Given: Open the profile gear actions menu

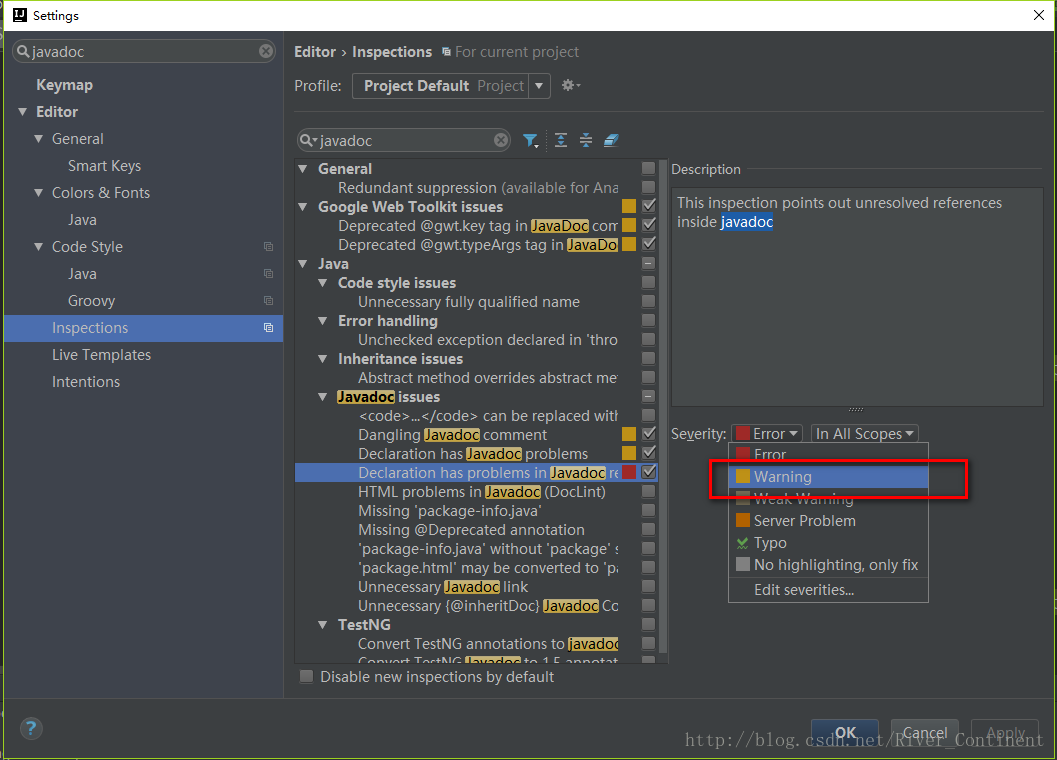Looking at the screenshot, I should pos(571,86).
